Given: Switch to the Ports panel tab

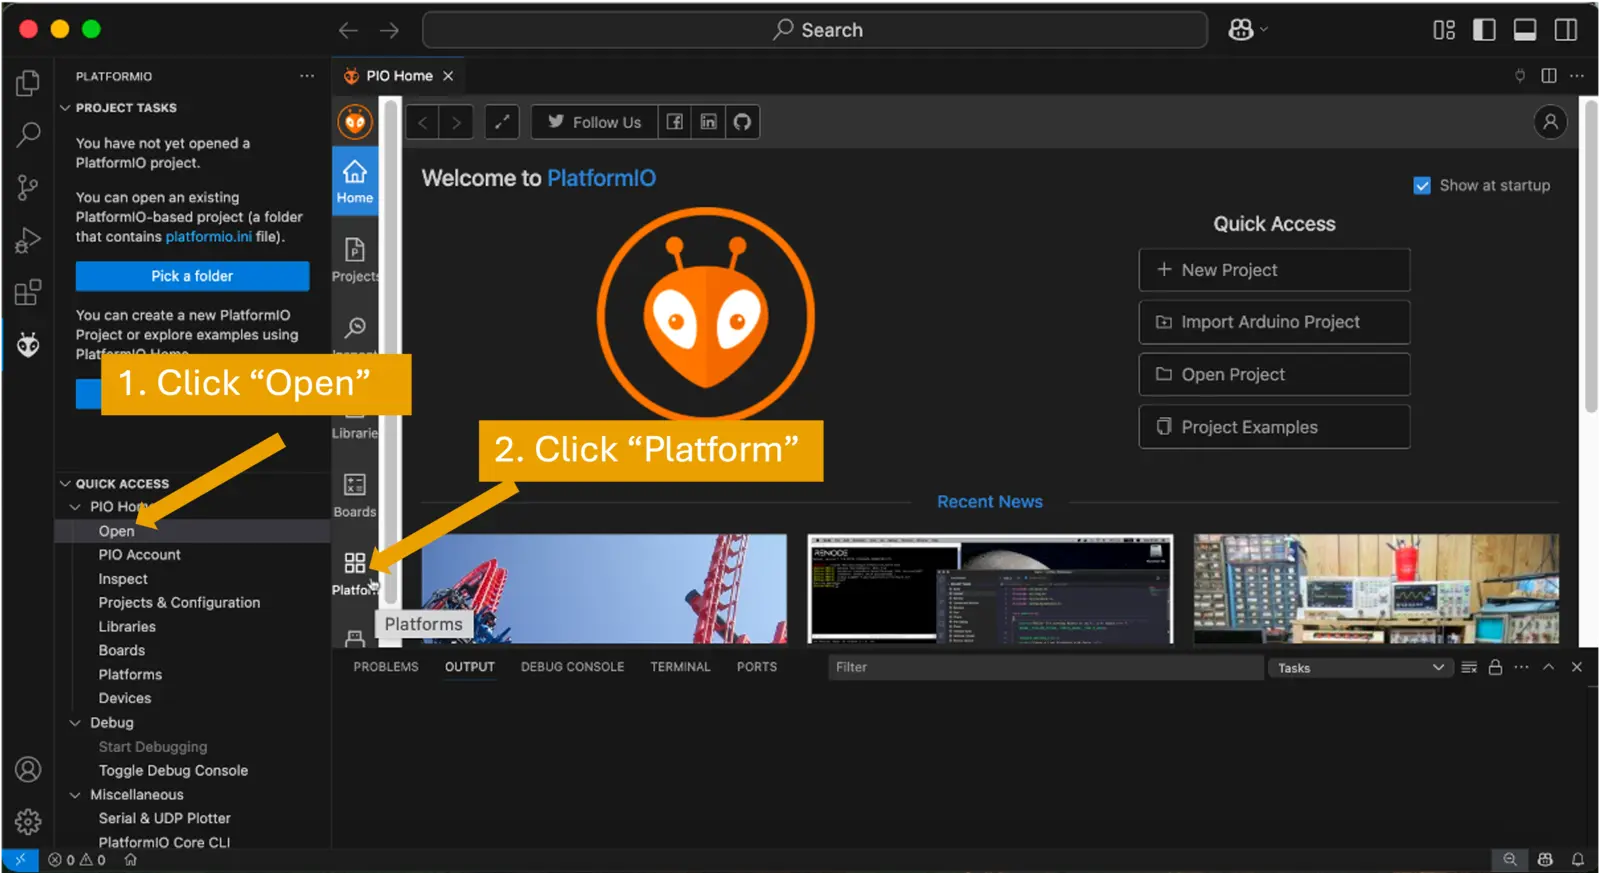Looking at the screenshot, I should point(757,667).
